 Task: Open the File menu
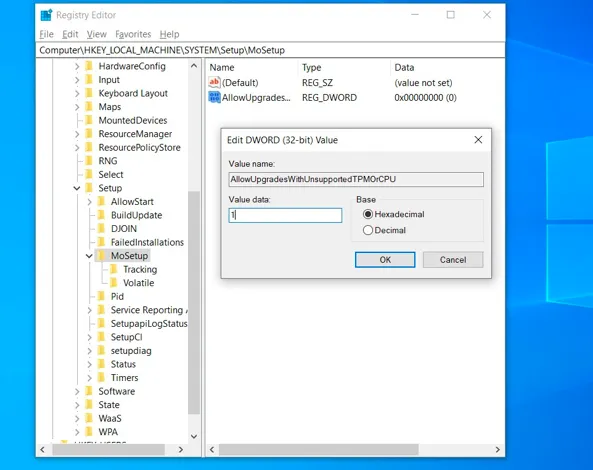point(47,34)
